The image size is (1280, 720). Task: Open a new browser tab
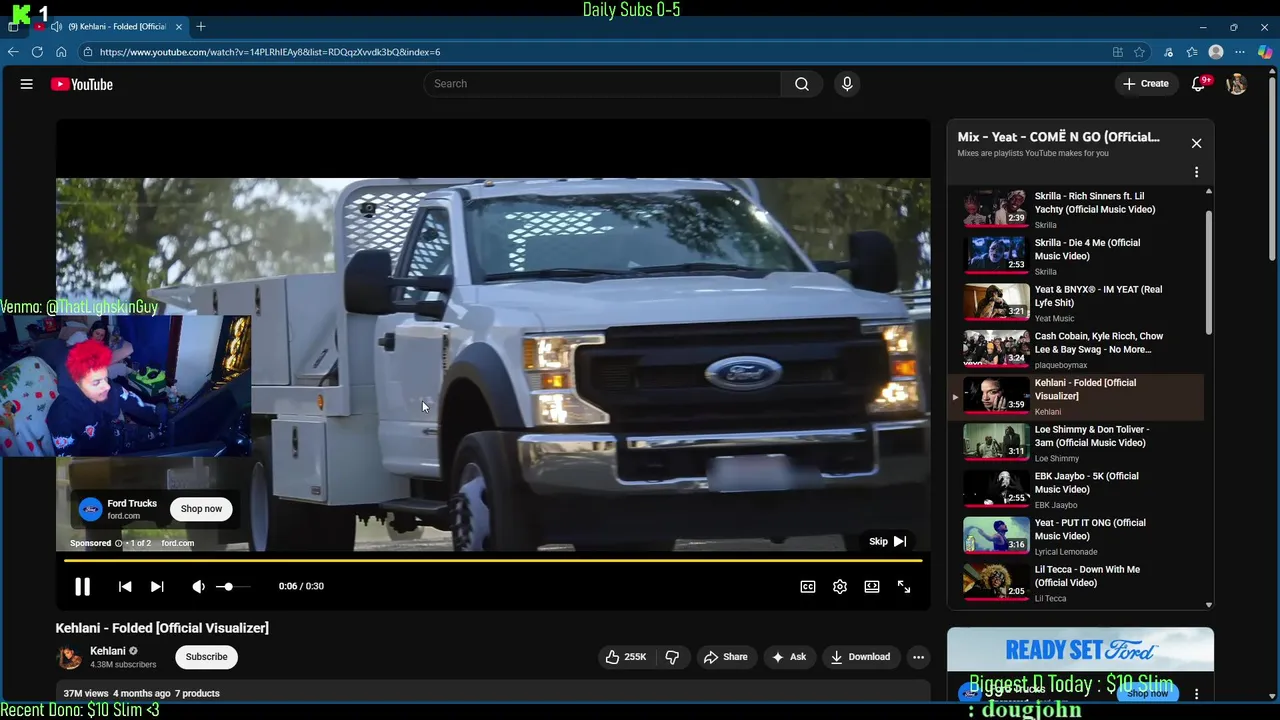pyautogui.click(x=200, y=26)
